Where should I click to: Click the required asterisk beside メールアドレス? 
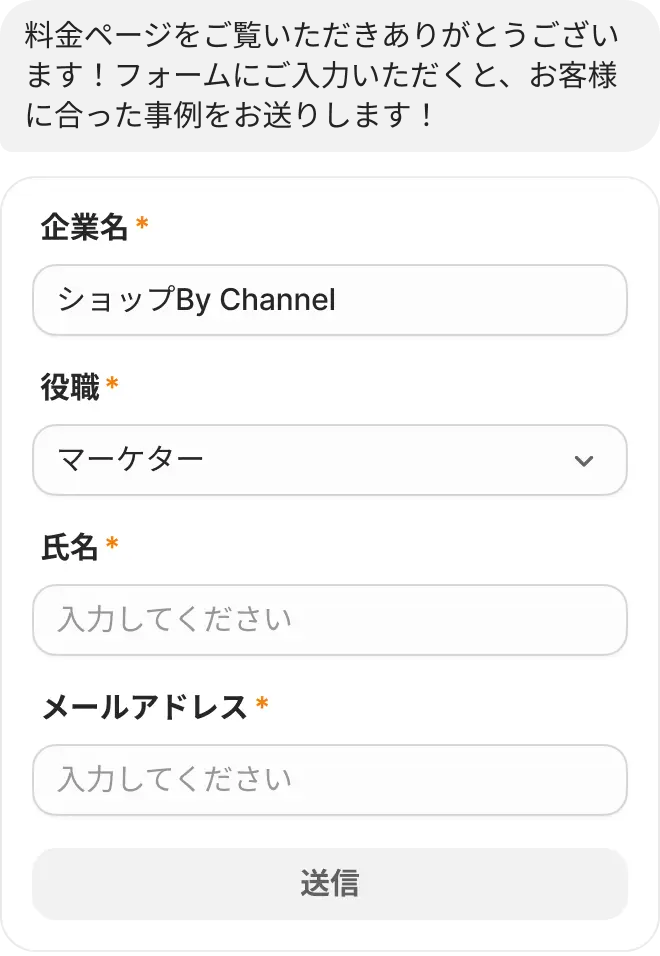click(262, 705)
